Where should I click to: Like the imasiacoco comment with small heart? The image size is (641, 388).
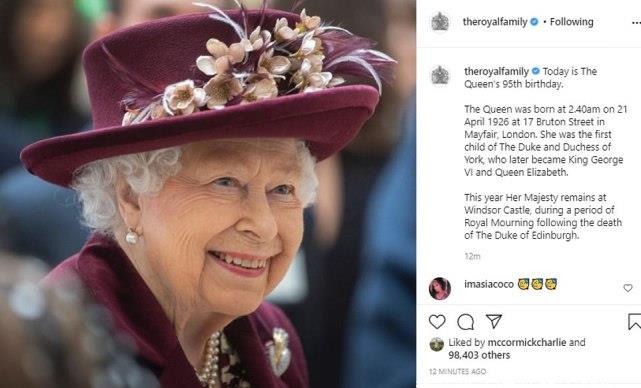click(x=628, y=288)
